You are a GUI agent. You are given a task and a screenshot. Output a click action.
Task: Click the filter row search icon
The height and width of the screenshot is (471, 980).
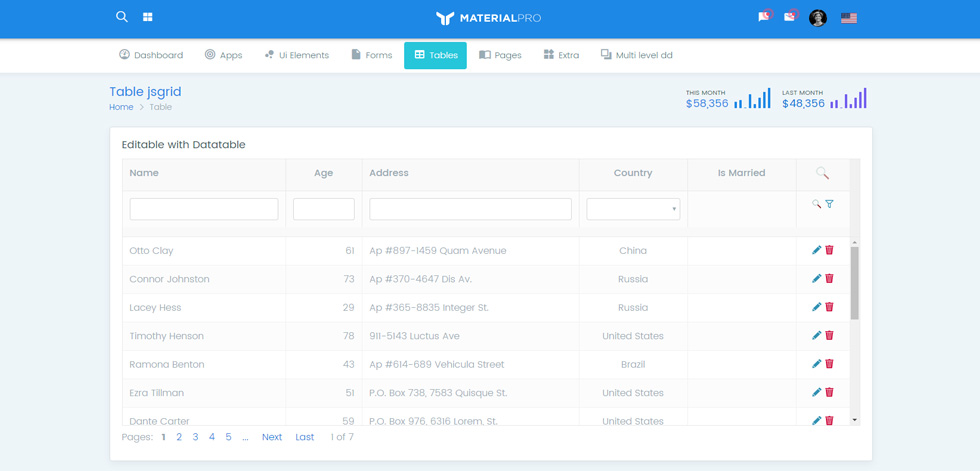816,204
